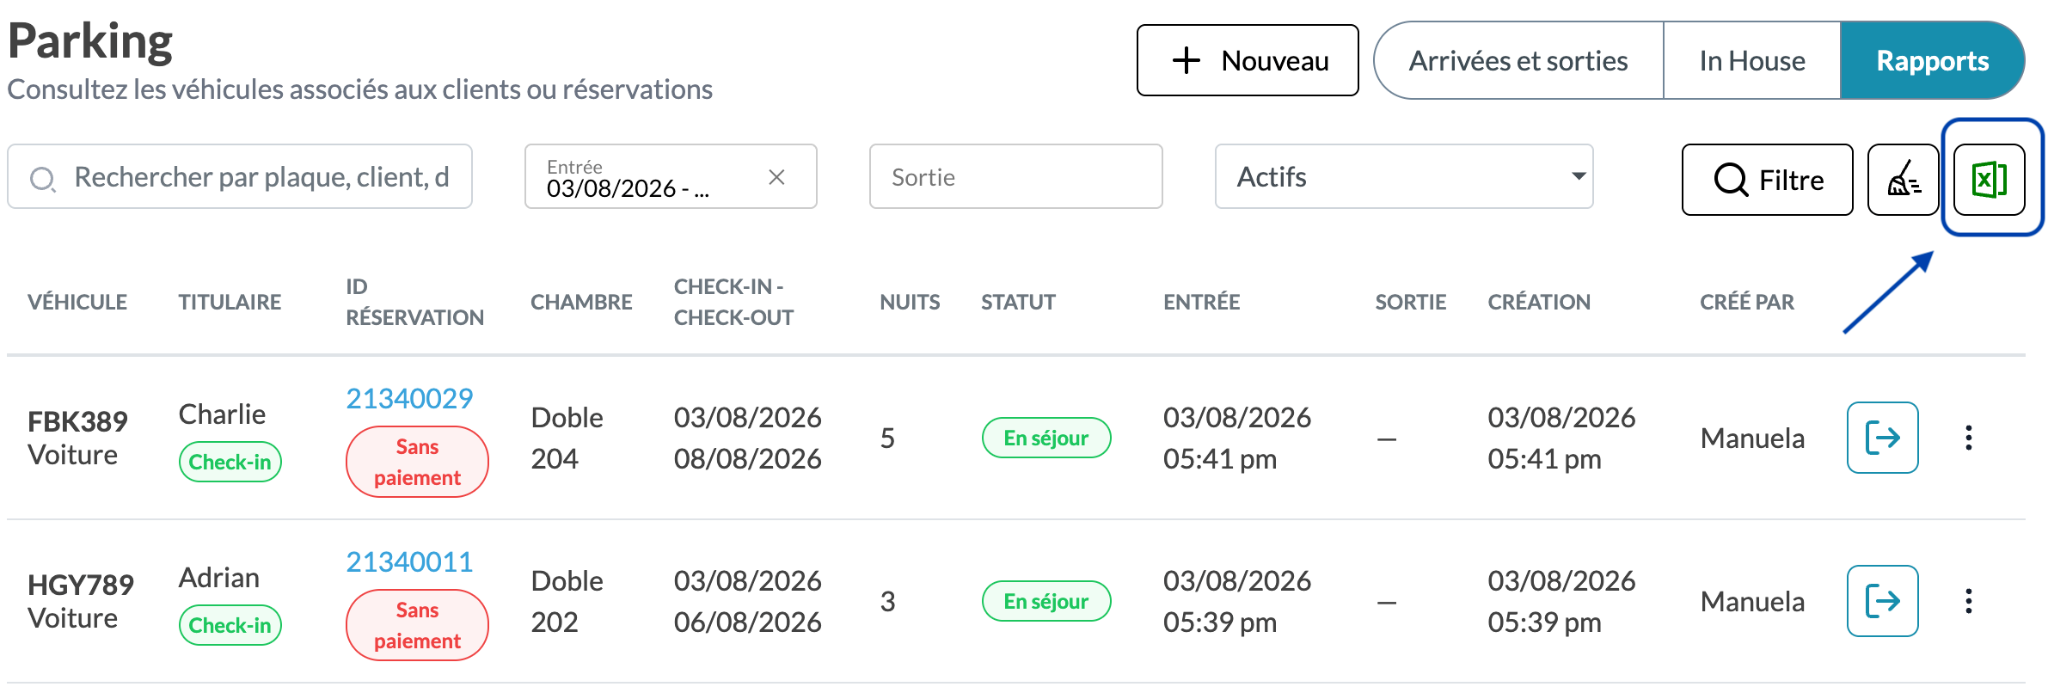Switch to the Arrivées et sorties tab
The image size is (2048, 693).
click(1518, 61)
